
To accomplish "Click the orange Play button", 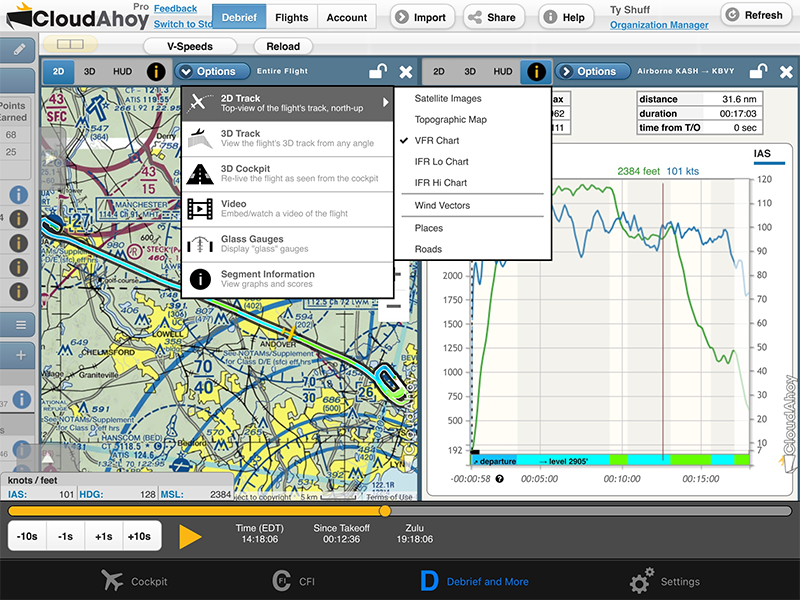I will tap(190, 537).
